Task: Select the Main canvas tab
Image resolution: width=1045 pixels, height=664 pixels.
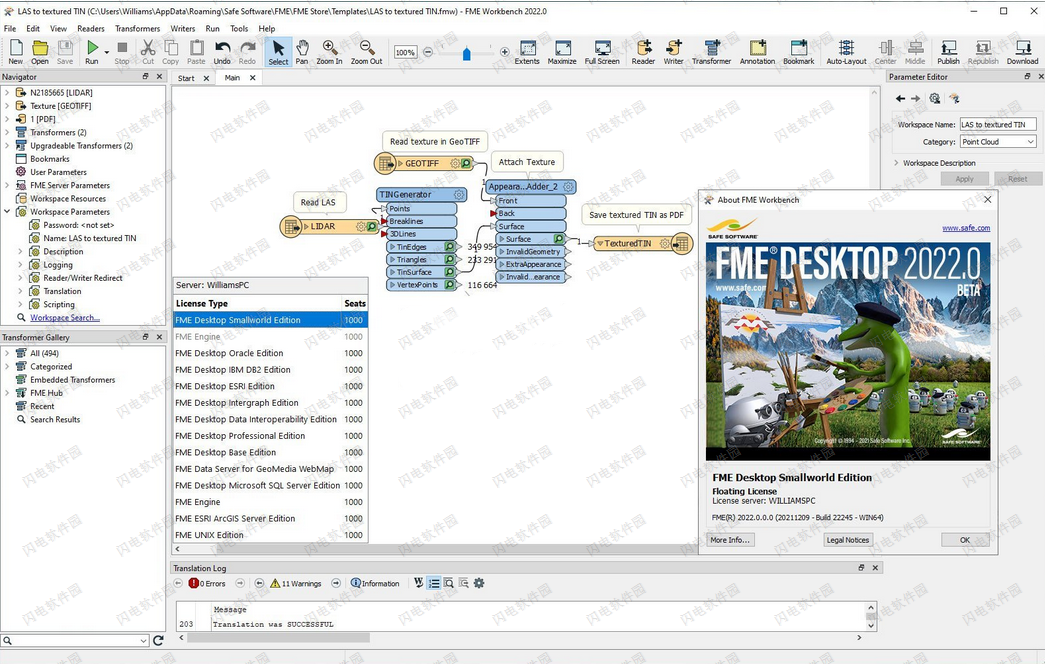Action: click(232, 78)
